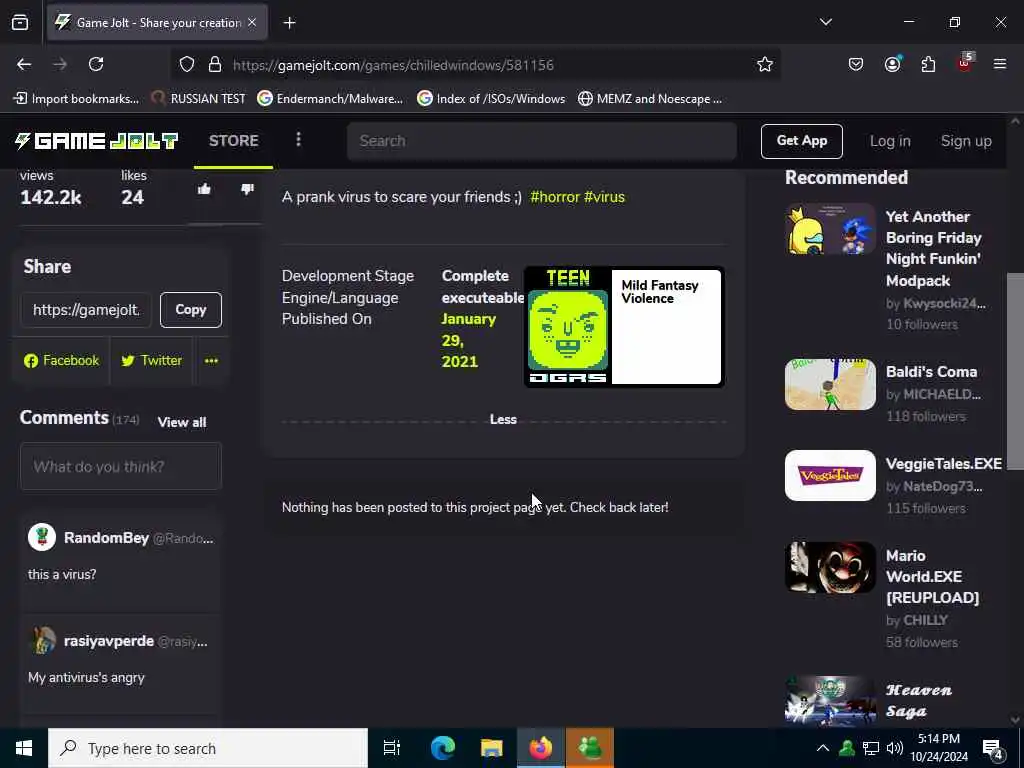Open notification center icon
Image resolution: width=1024 pixels, height=768 pixels.
tap(993, 750)
